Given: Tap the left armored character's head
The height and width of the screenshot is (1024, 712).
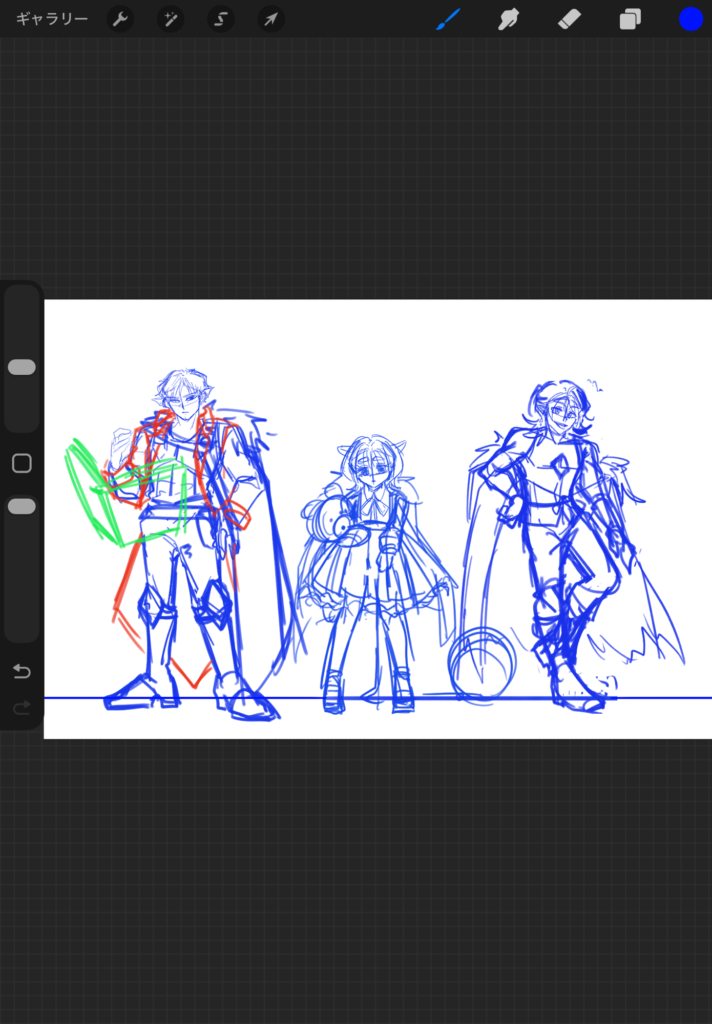Looking at the screenshot, I should [x=183, y=397].
